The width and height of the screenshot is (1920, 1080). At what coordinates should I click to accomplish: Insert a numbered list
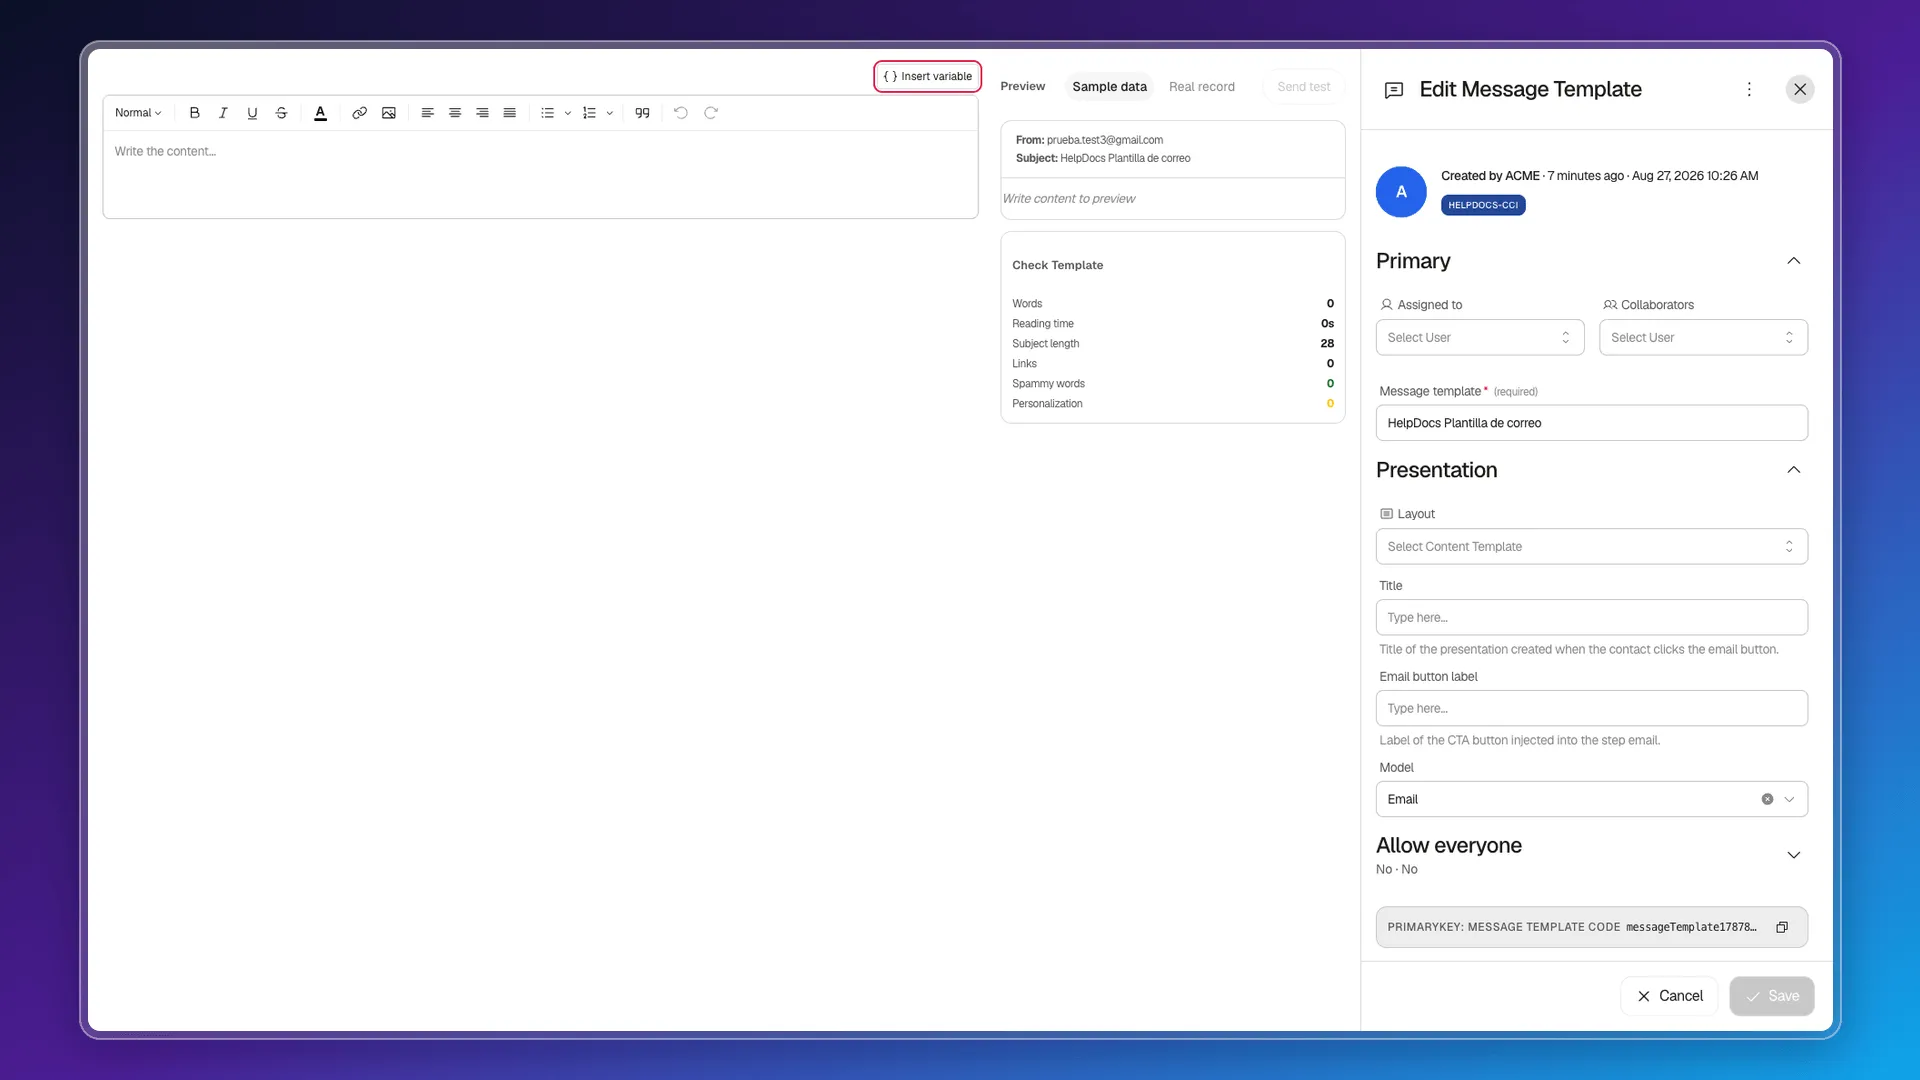pyautogui.click(x=589, y=113)
